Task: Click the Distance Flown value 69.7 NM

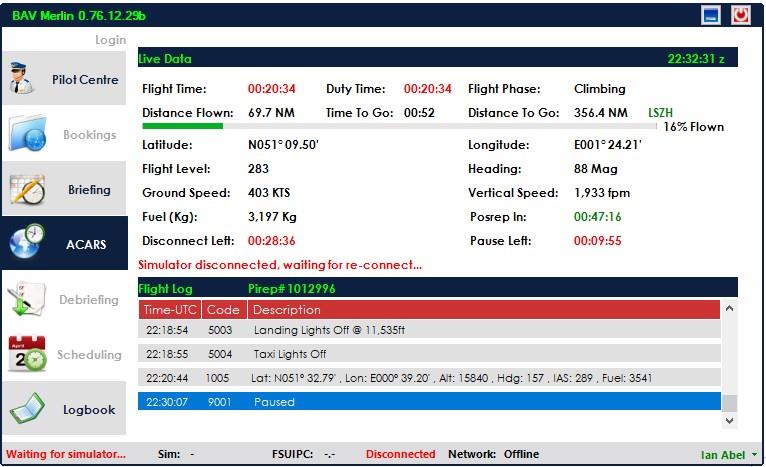Action: point(271,113)
